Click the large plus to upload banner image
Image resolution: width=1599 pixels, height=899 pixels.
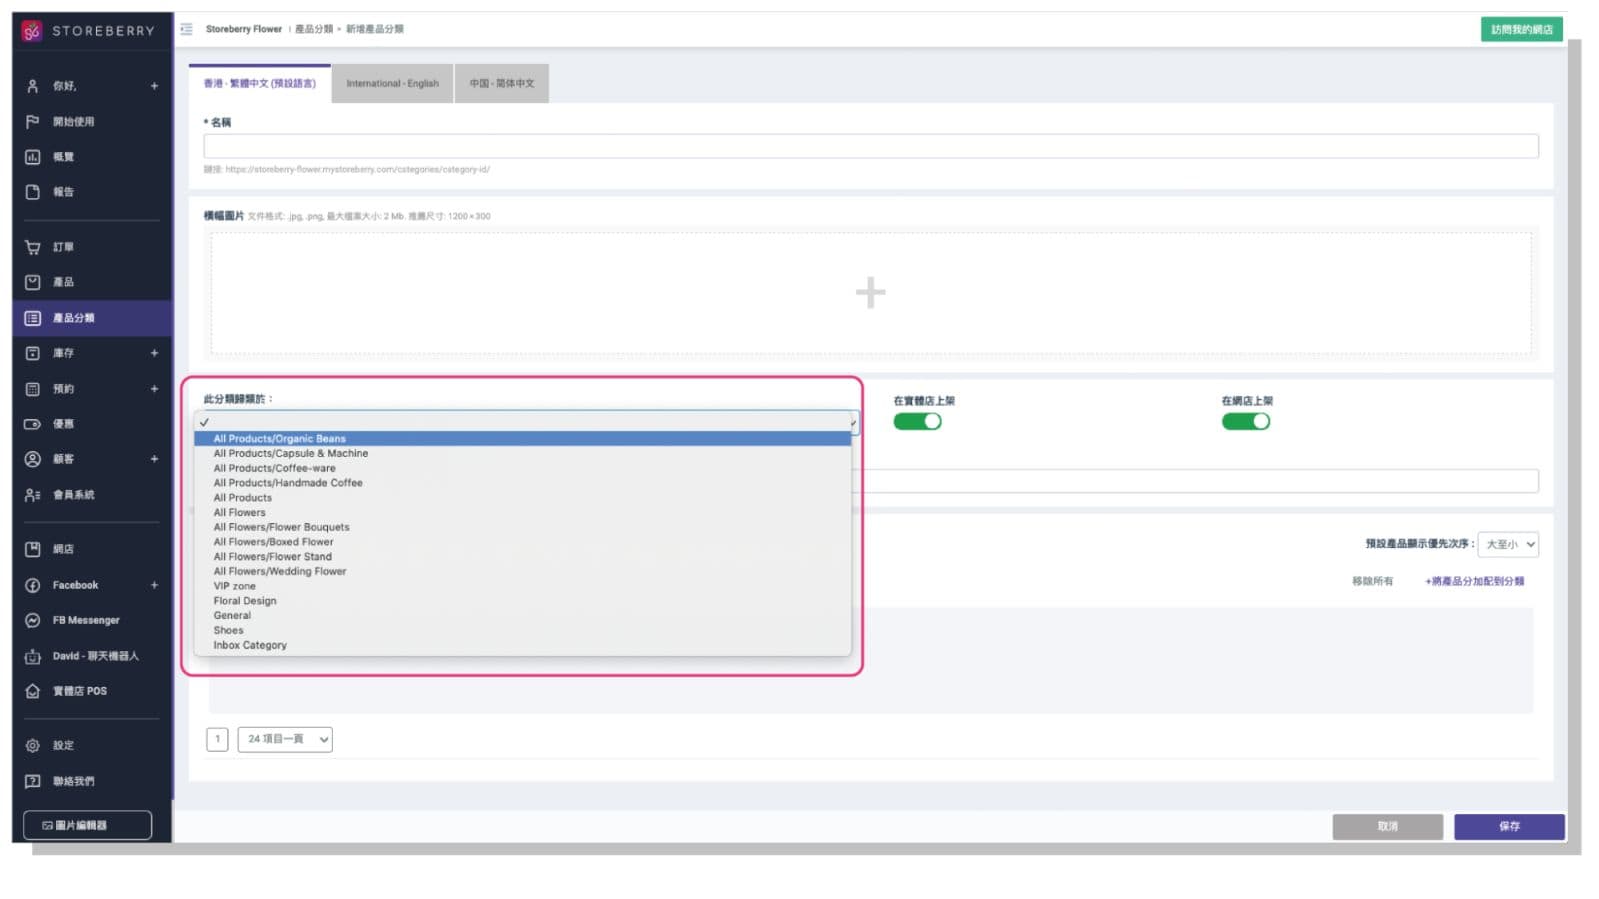click(x=870, y=293)
